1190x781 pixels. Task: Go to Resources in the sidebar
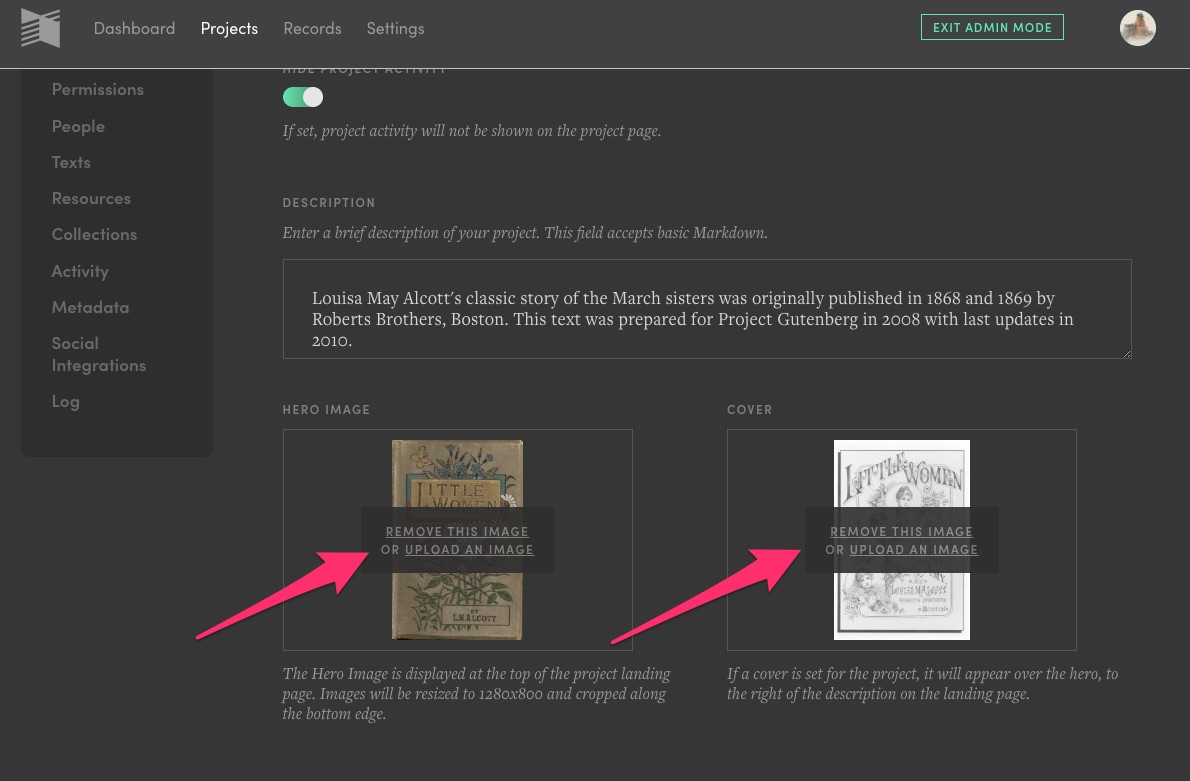click(x=91, y=198)
